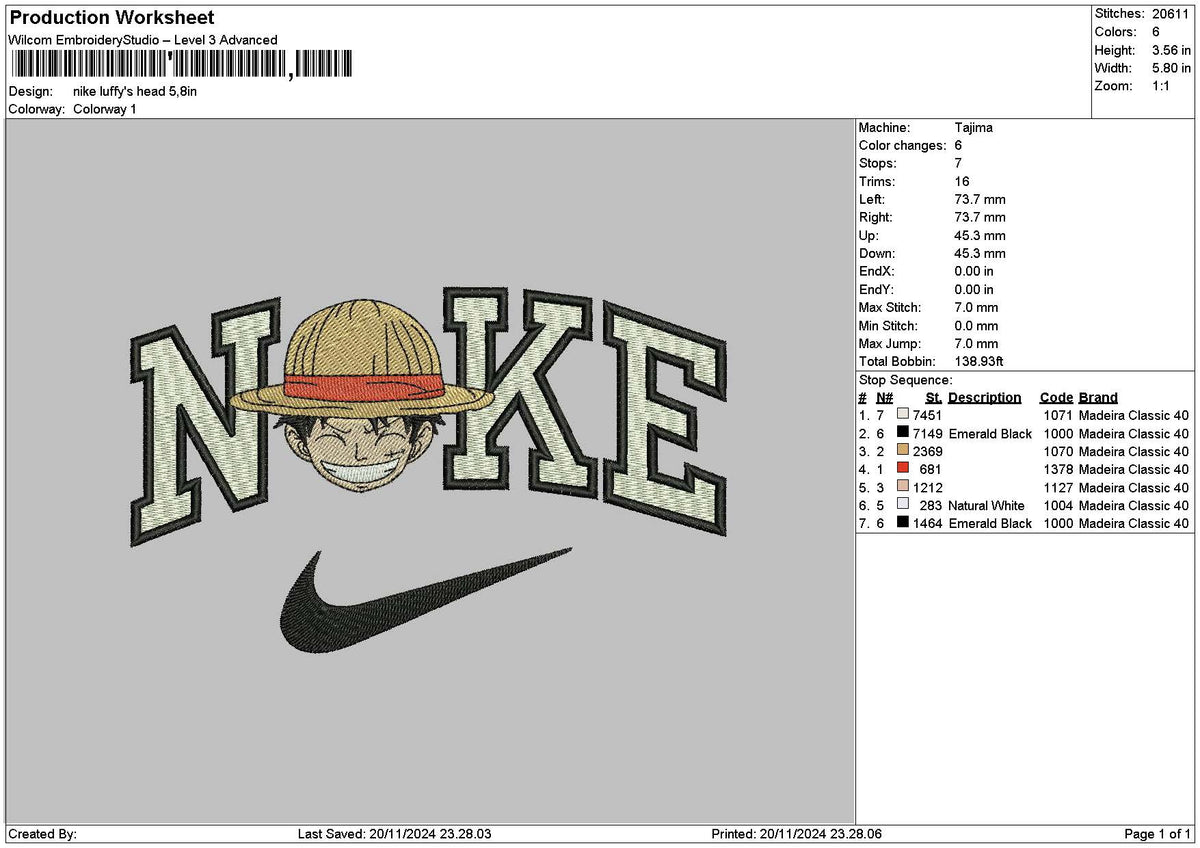Click the Stitches value "20611"

point(1171,14)
